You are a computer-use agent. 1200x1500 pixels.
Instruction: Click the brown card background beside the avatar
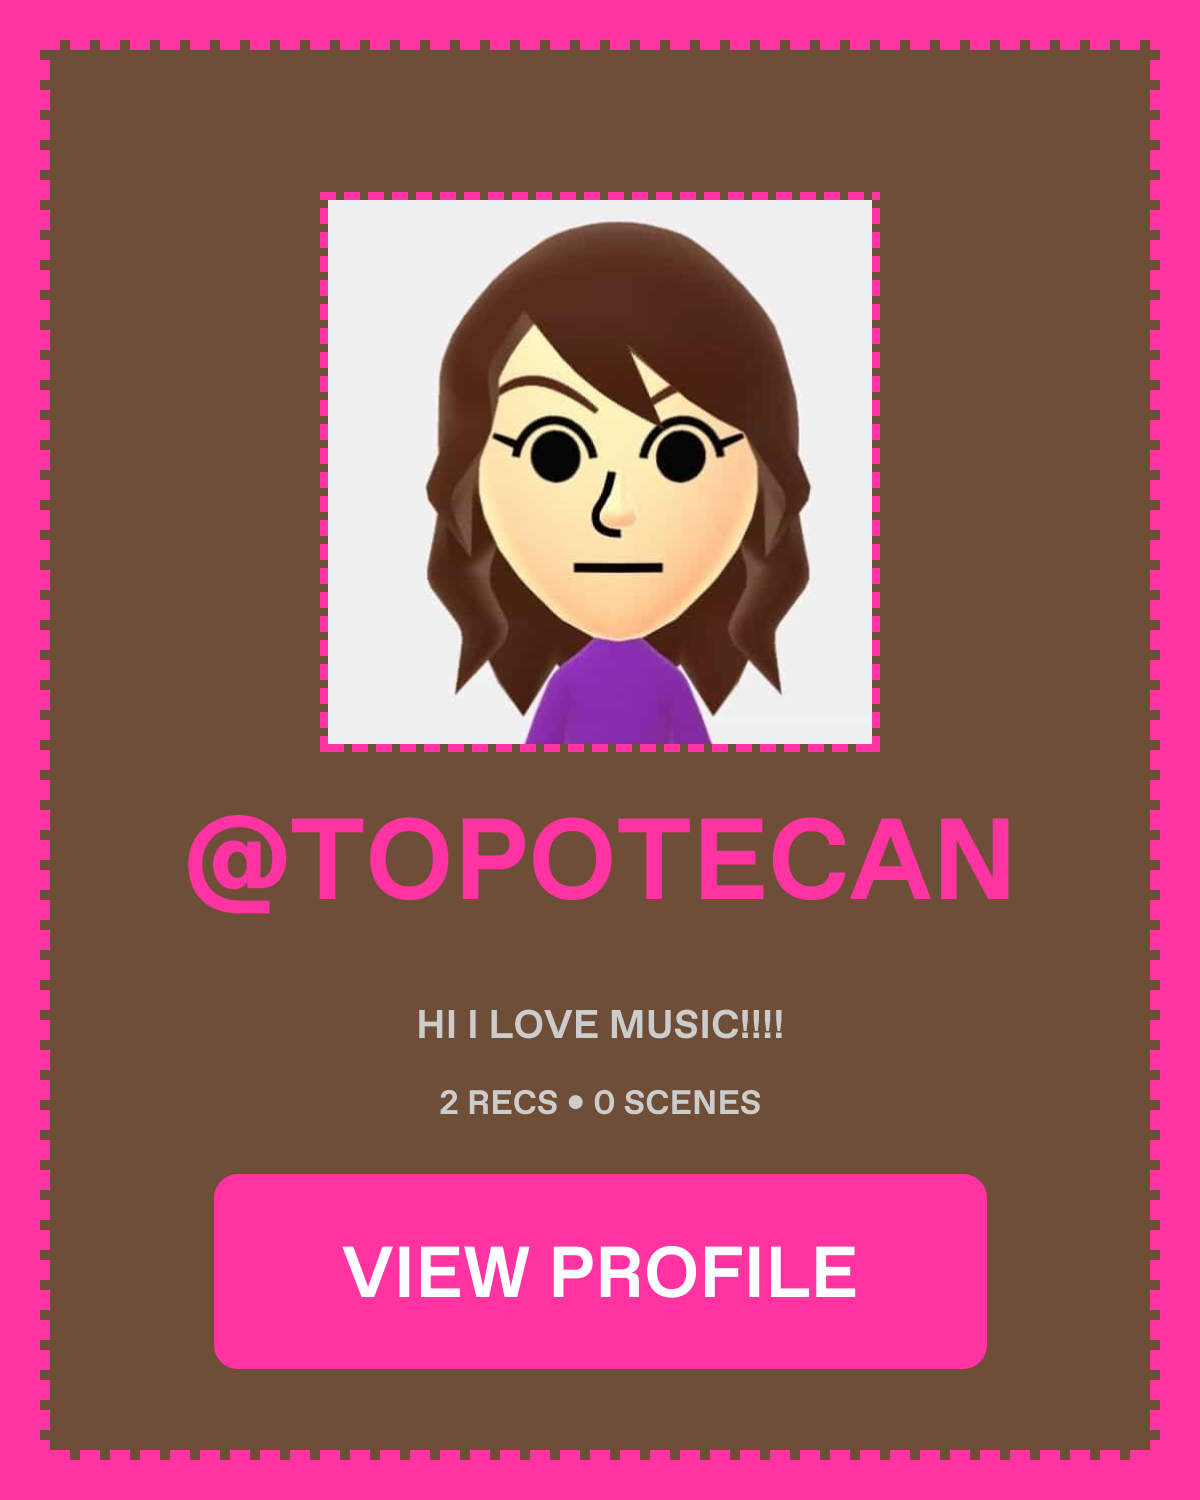[x=185, y=470]
